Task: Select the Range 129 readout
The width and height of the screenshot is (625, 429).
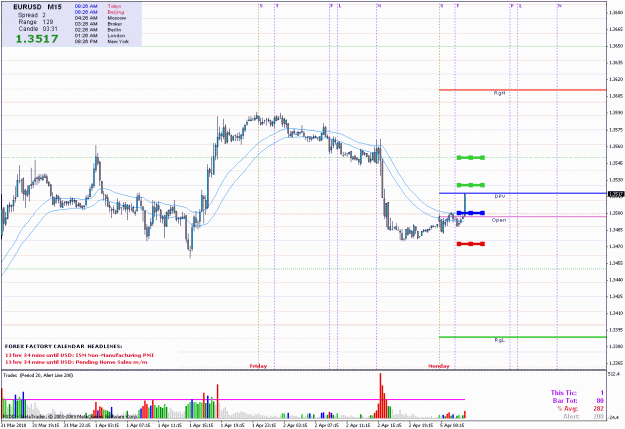Action: pyautogui.click(x=35, y=22)
